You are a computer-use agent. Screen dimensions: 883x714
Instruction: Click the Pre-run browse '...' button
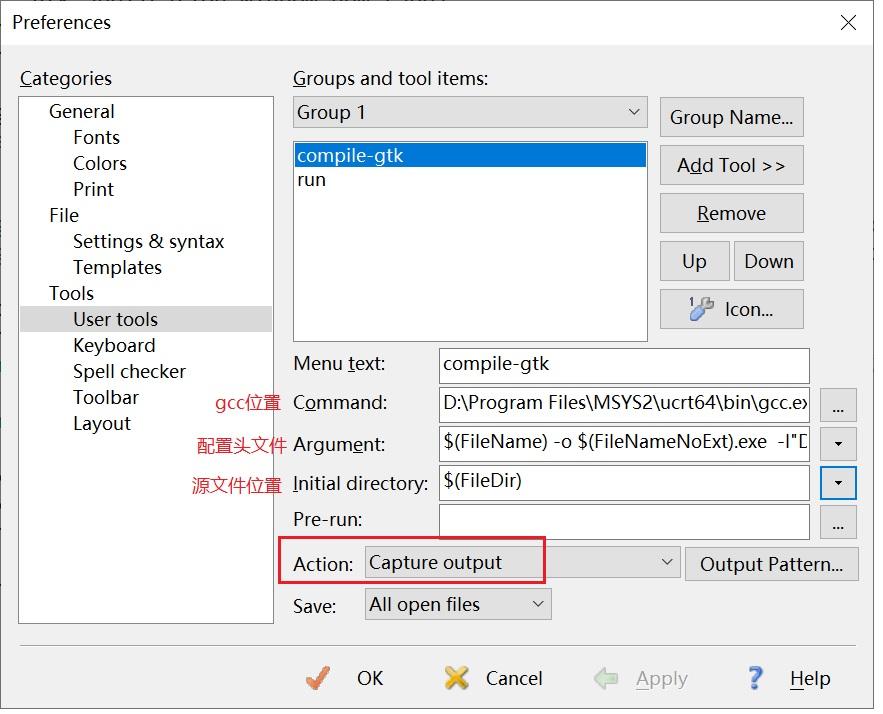coord(838,521)
